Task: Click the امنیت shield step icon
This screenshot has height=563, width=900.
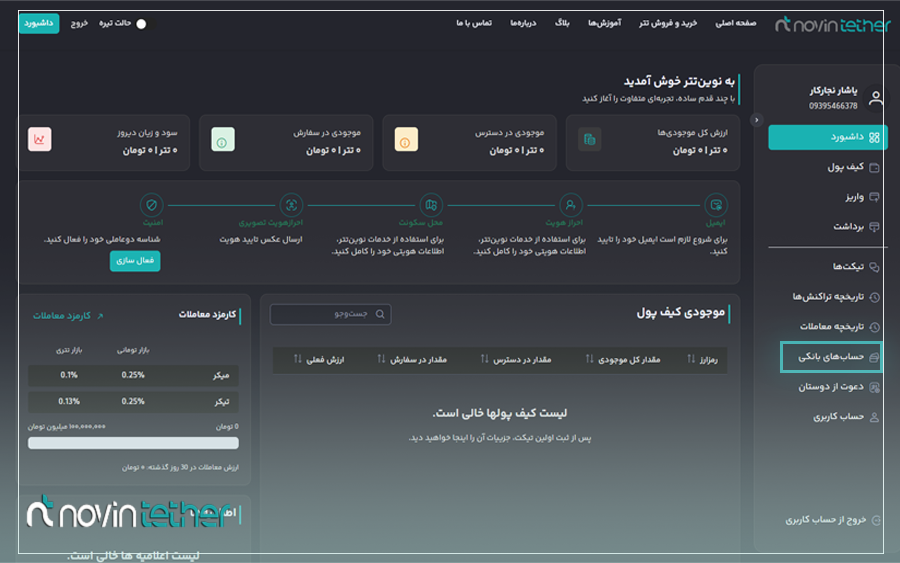Action: (152, 205)
